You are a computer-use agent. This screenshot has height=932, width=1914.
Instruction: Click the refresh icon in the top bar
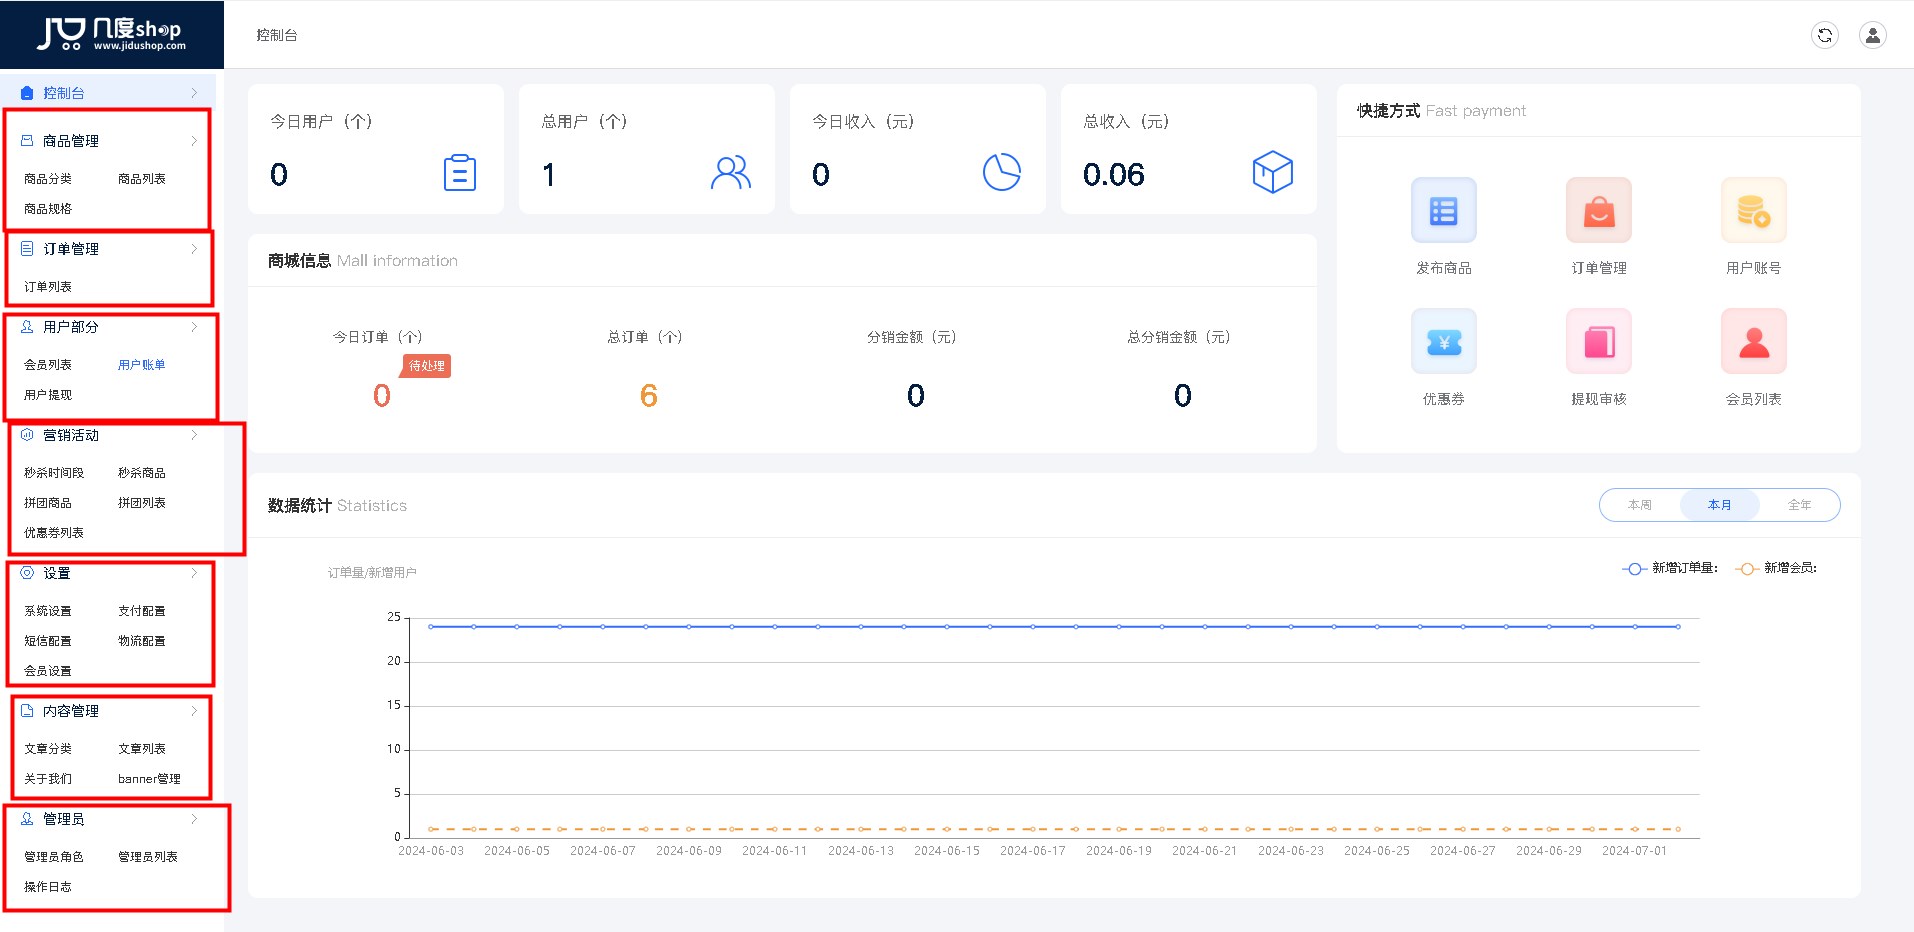pyautogui.click(x=1825, y=35)
